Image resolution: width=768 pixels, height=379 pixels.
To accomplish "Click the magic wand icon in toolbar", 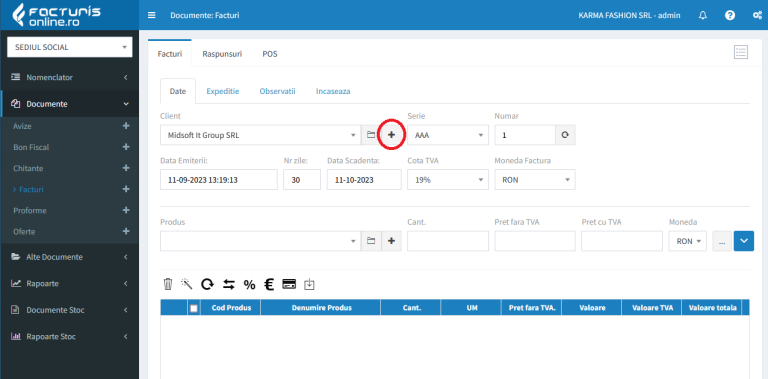I will coord(187,284).
